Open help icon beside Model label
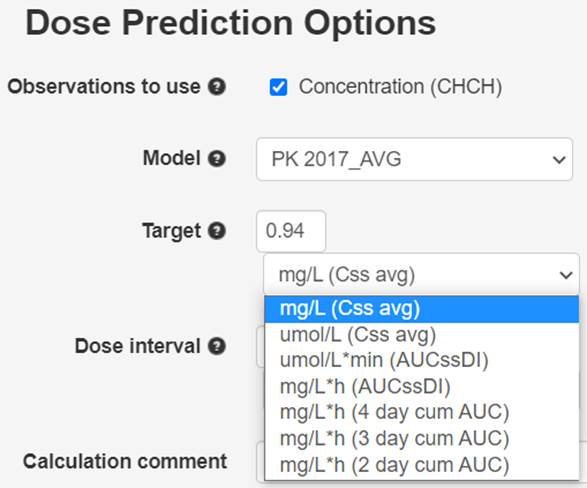This screenshot has width=587, height=488. 217,159
